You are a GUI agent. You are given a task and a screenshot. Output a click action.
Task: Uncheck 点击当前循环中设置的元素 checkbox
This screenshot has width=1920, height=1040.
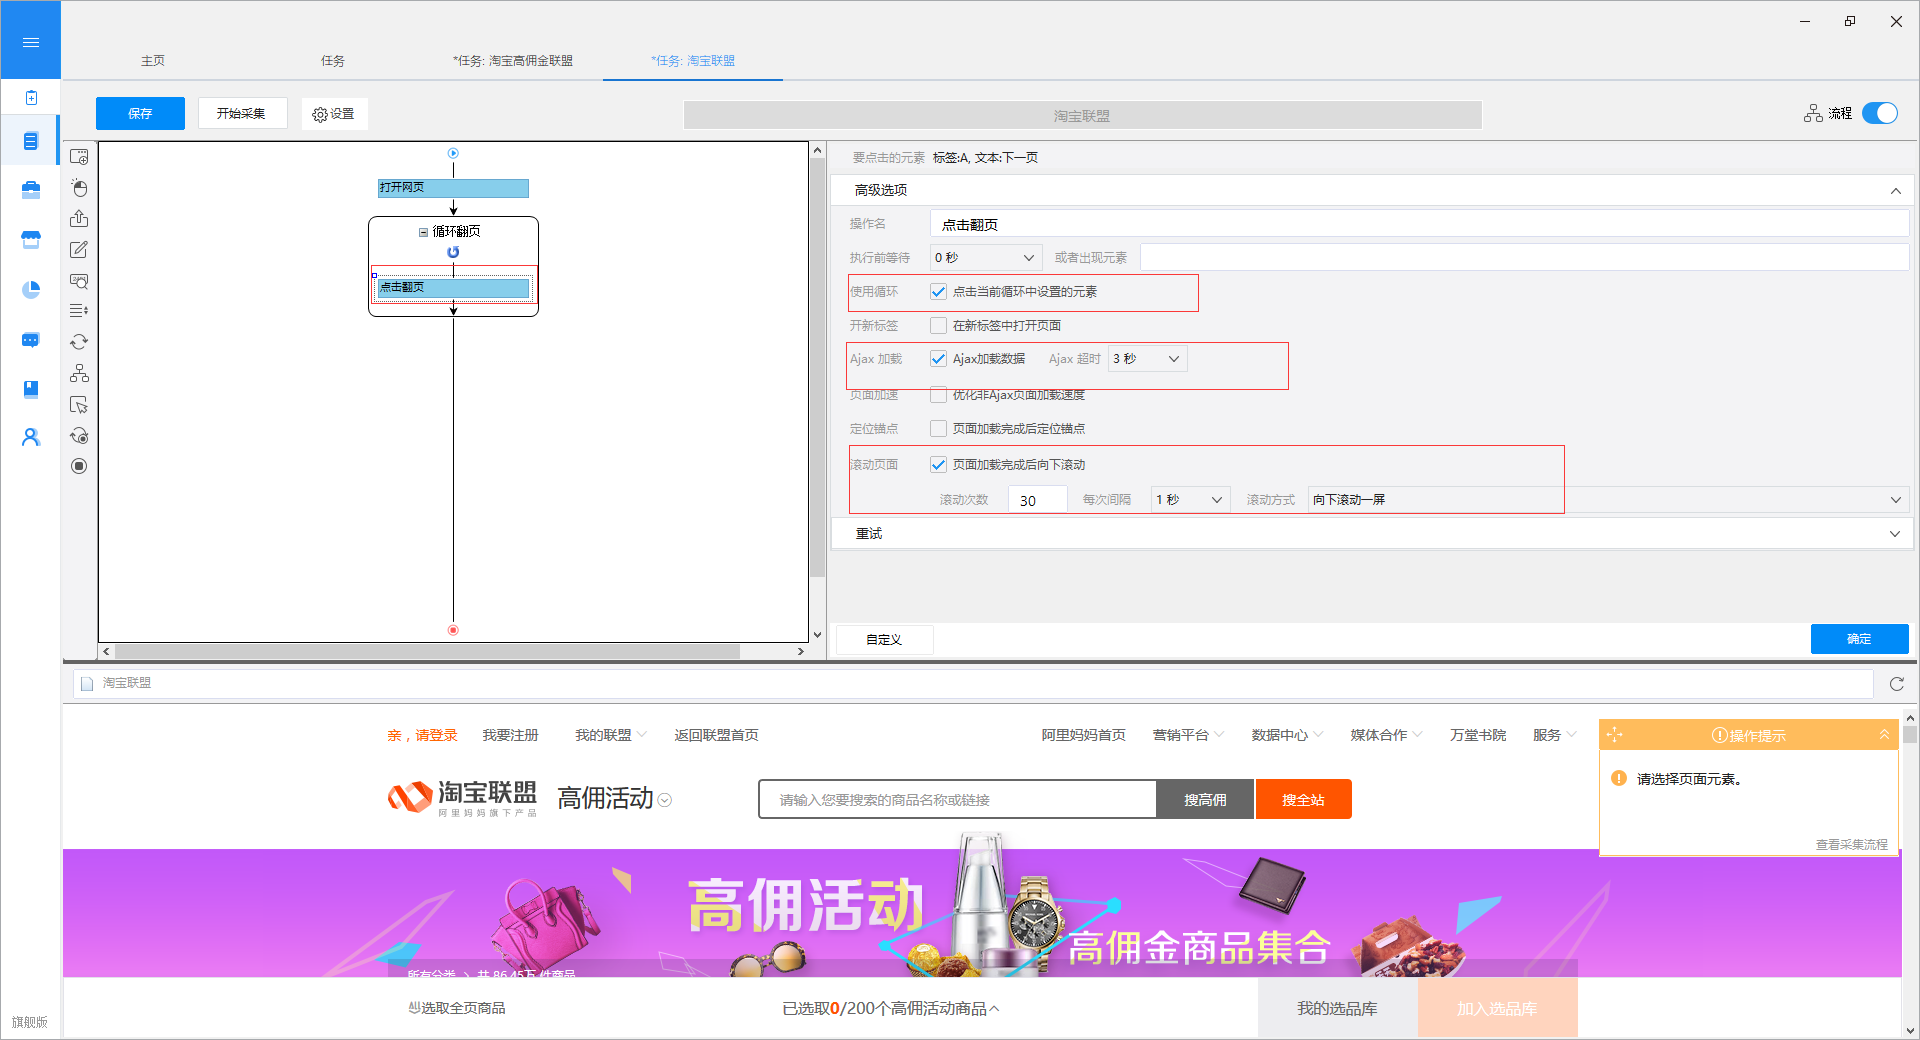[x=938, y=292]
